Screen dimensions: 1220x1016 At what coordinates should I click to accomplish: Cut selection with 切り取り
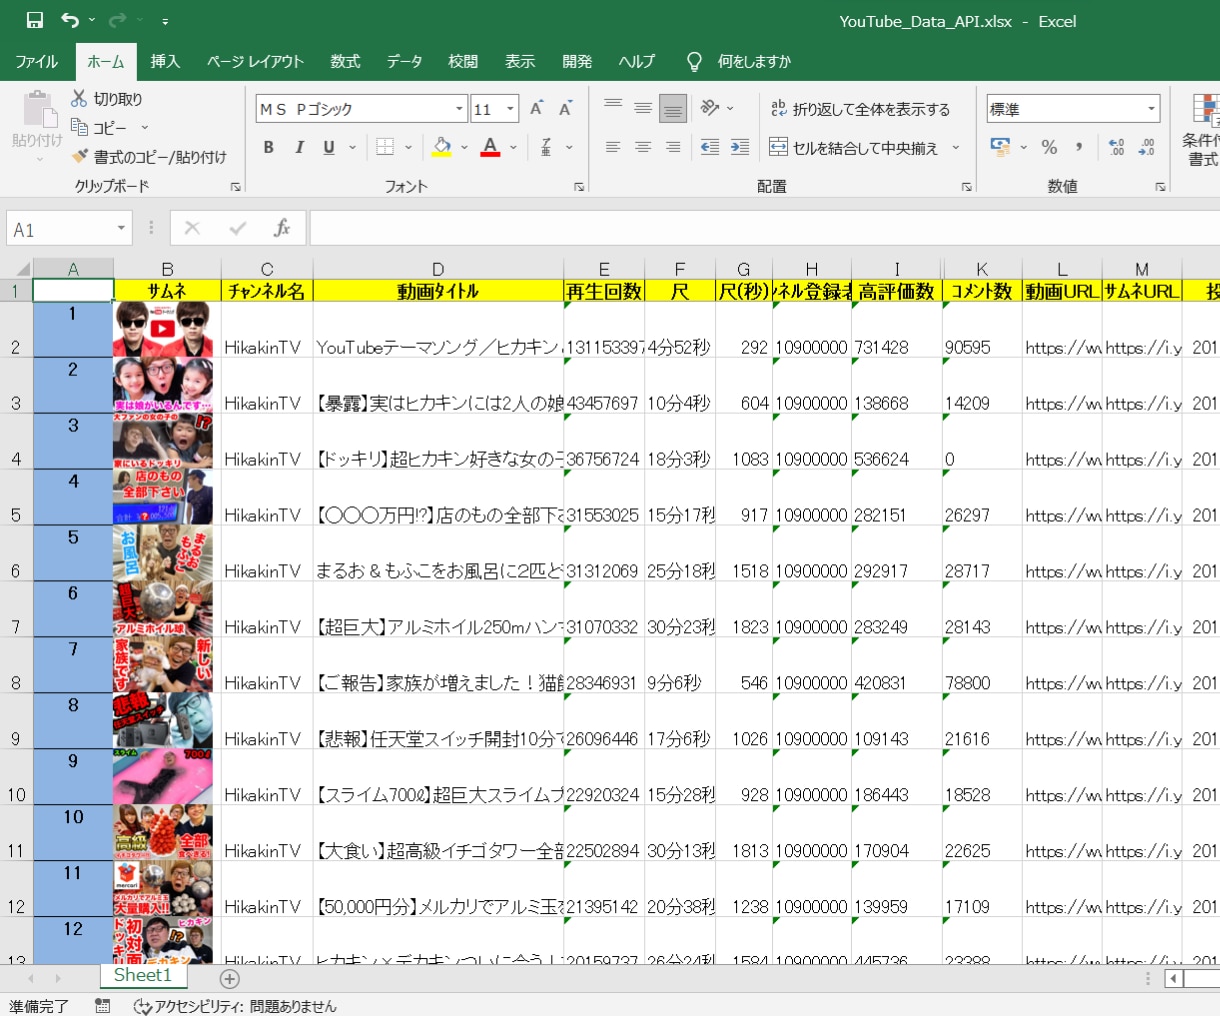(107, 99)
